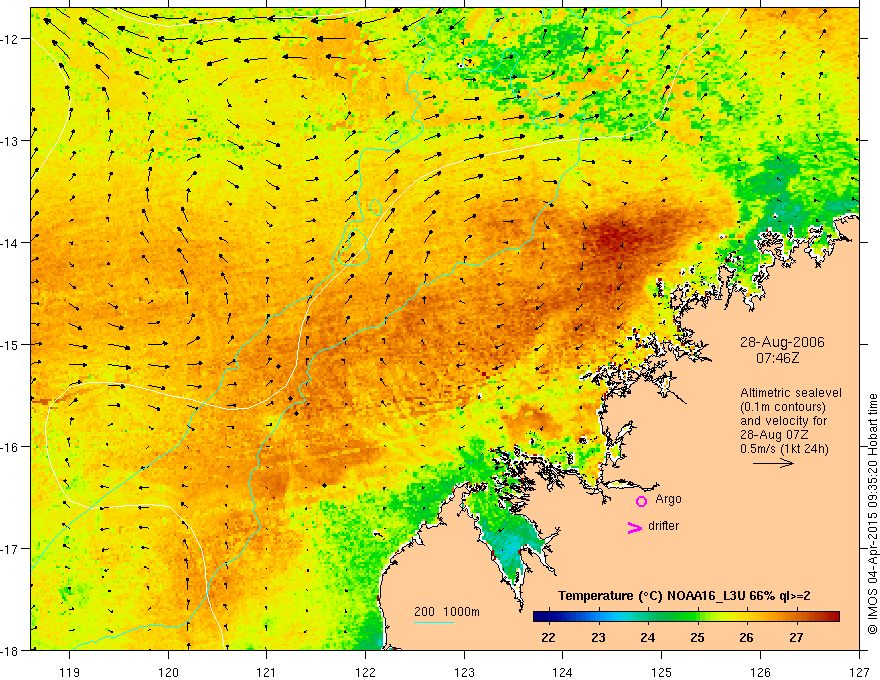The image size is (880, 680).
Task: Click the date label 28-Aug-2006
Action: pyautogui.click(x=782, y=342)
